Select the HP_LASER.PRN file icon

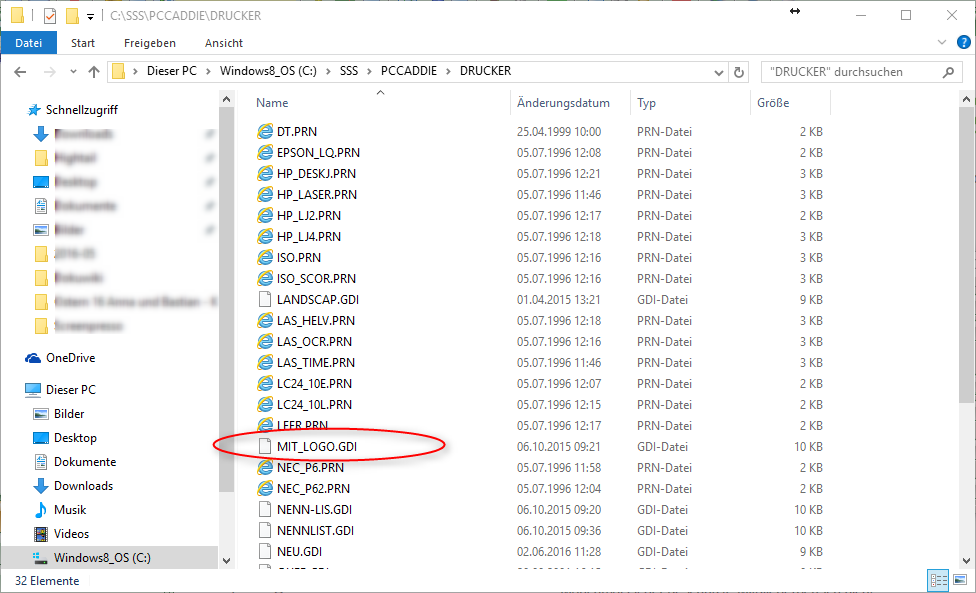tap(265, 195)
